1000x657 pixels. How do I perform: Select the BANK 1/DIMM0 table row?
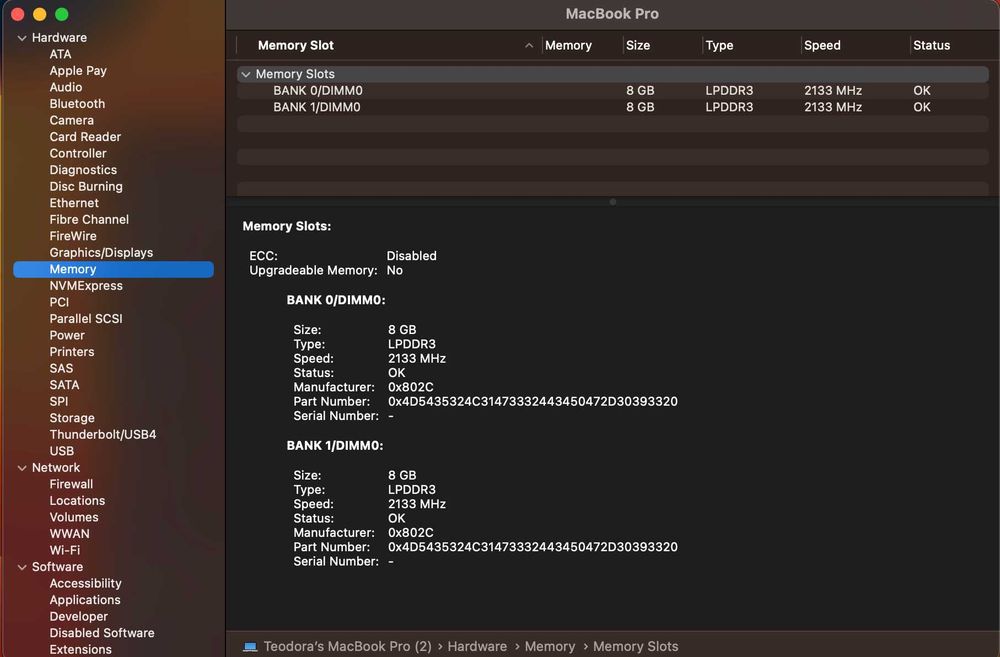[612, 108]
